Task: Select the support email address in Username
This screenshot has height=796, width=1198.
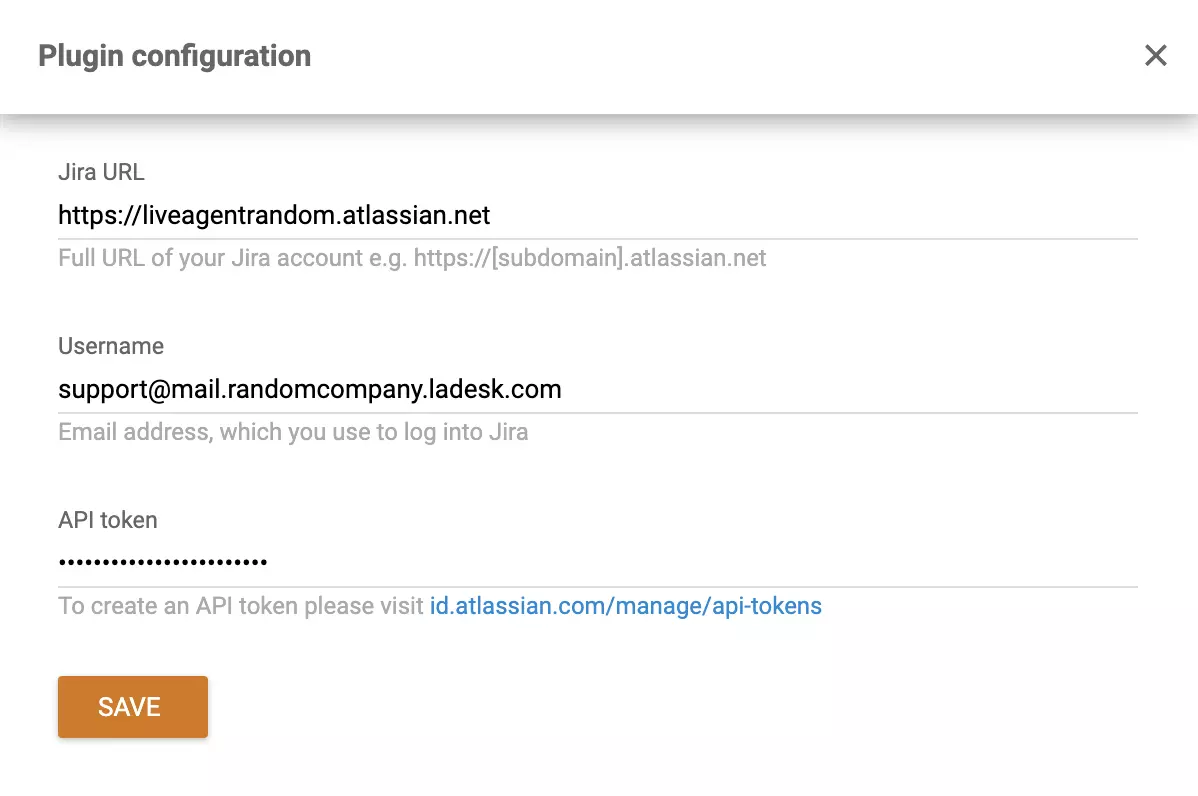Action: pos(310,389)
